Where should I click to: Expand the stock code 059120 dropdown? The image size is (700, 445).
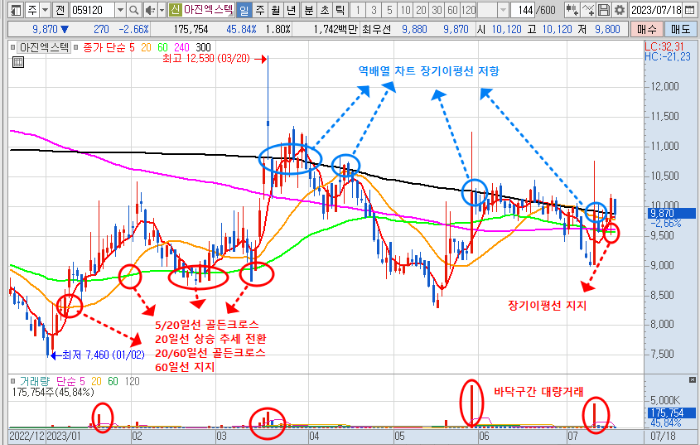(120, 10)
